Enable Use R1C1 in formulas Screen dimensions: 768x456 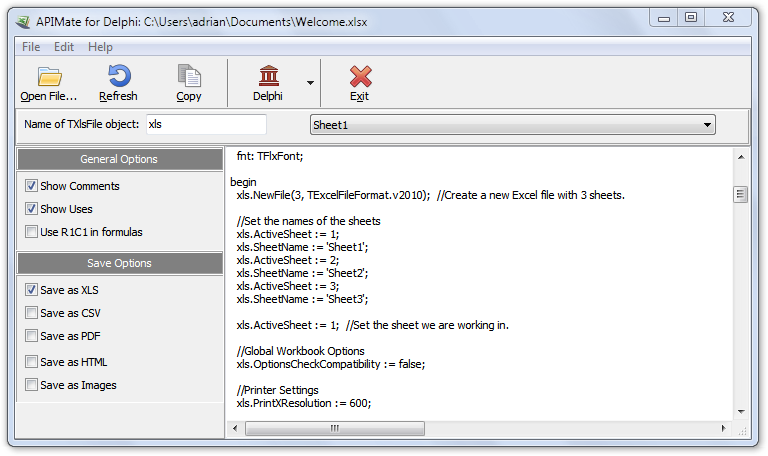[x=32, y=232]
